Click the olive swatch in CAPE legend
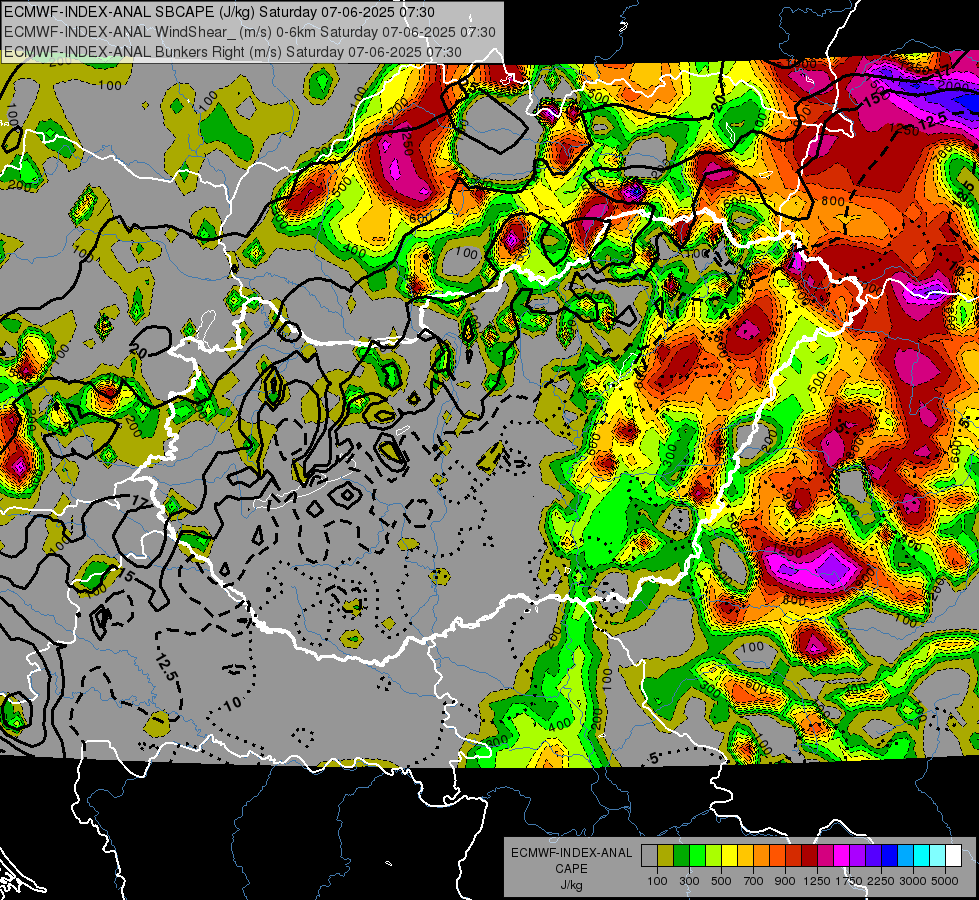This screenshot has height=900, width=979. (x=666, y=856)
